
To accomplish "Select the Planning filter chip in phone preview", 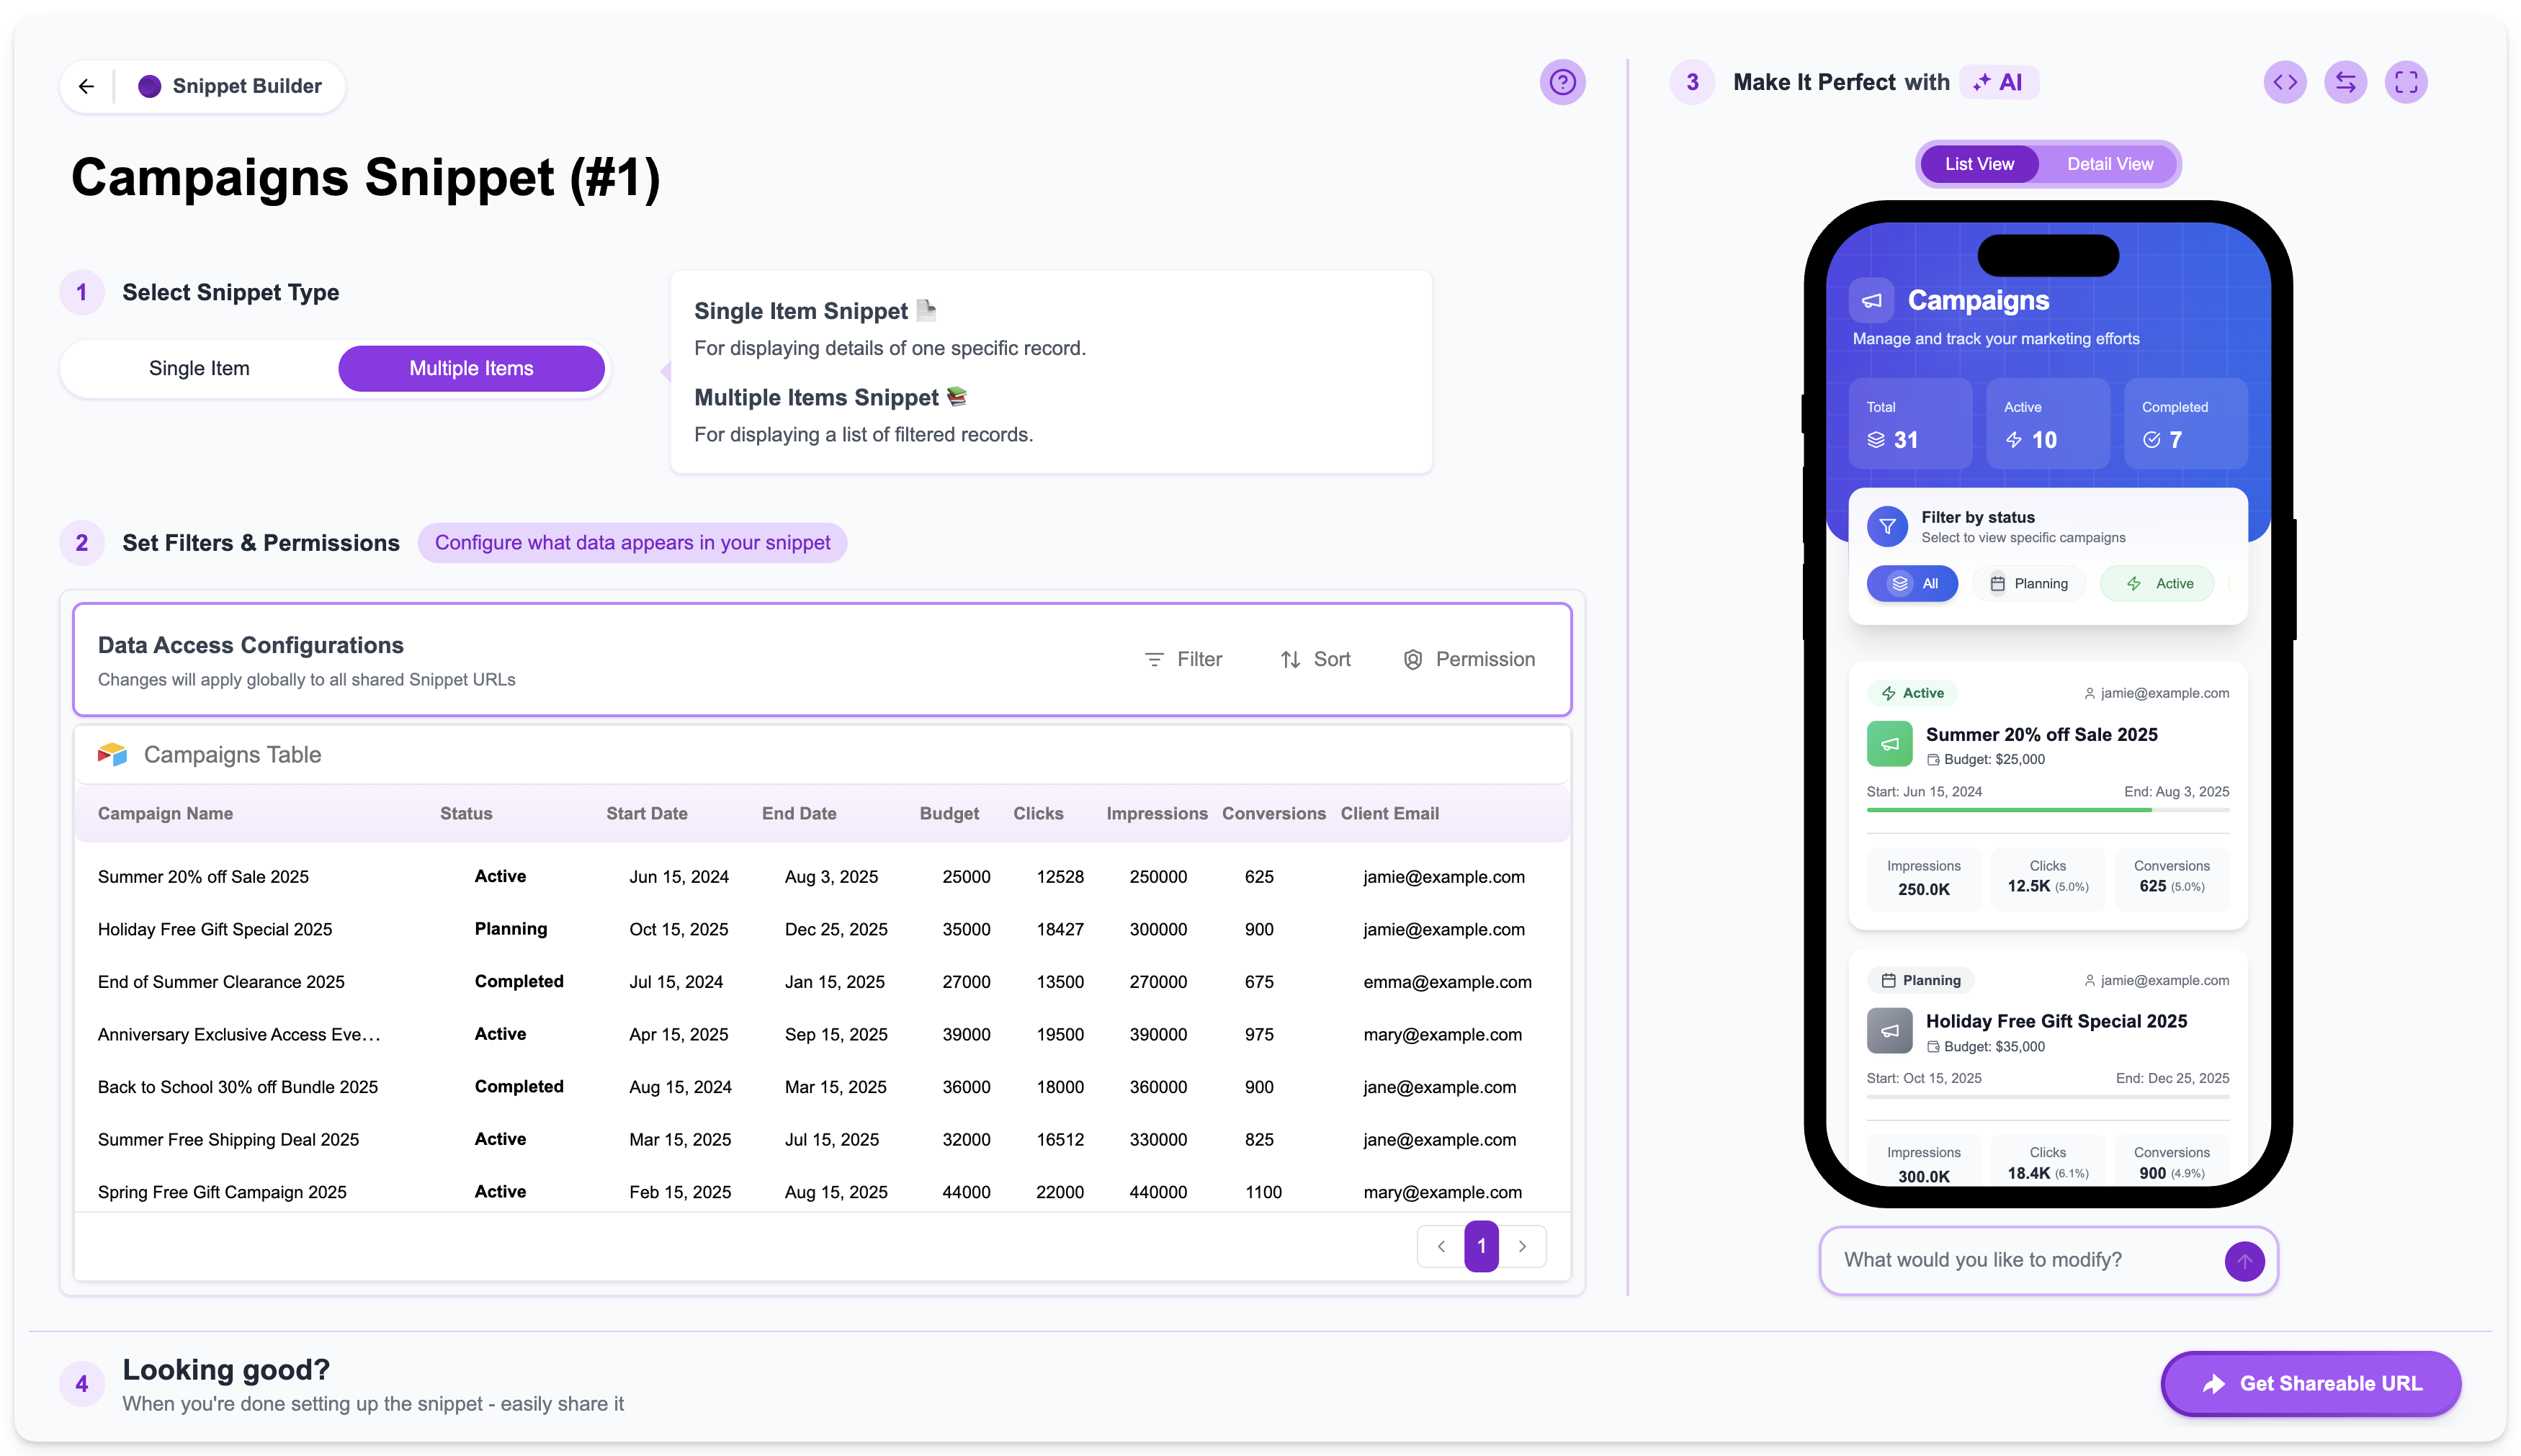I will pyautogui.click(x=2029, y=583).
